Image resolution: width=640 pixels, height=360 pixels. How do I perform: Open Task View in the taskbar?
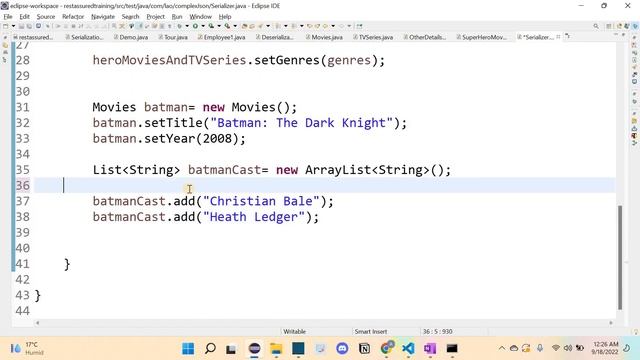(231, 349)
